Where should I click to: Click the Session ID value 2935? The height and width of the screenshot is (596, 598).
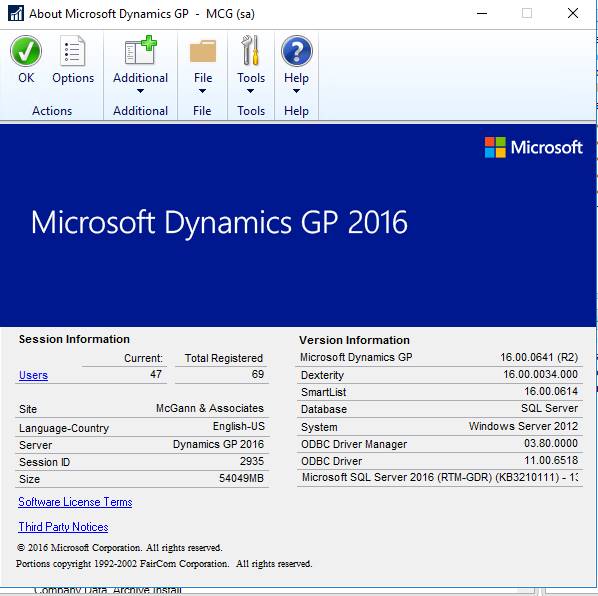point(252,461)
